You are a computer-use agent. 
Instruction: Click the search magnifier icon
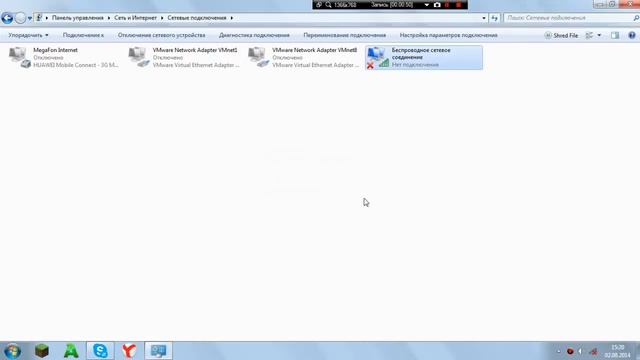tap(636, 18)
